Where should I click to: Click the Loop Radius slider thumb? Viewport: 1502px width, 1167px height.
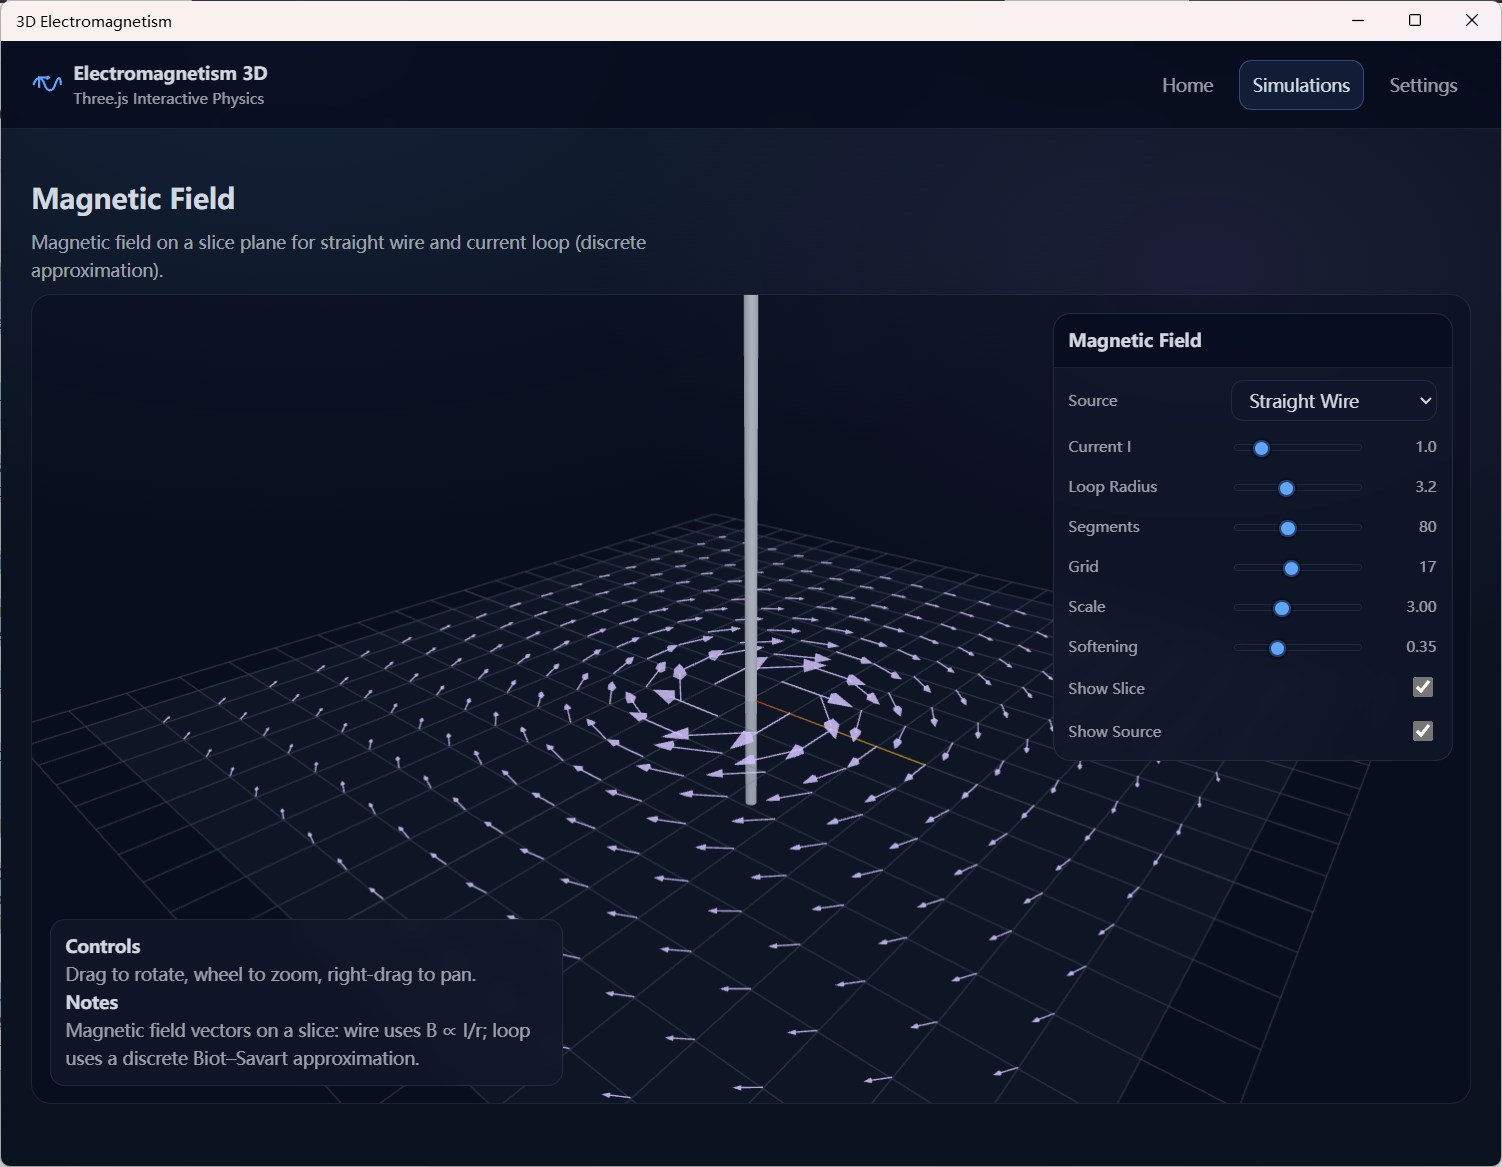click(x=1286, y=488)
